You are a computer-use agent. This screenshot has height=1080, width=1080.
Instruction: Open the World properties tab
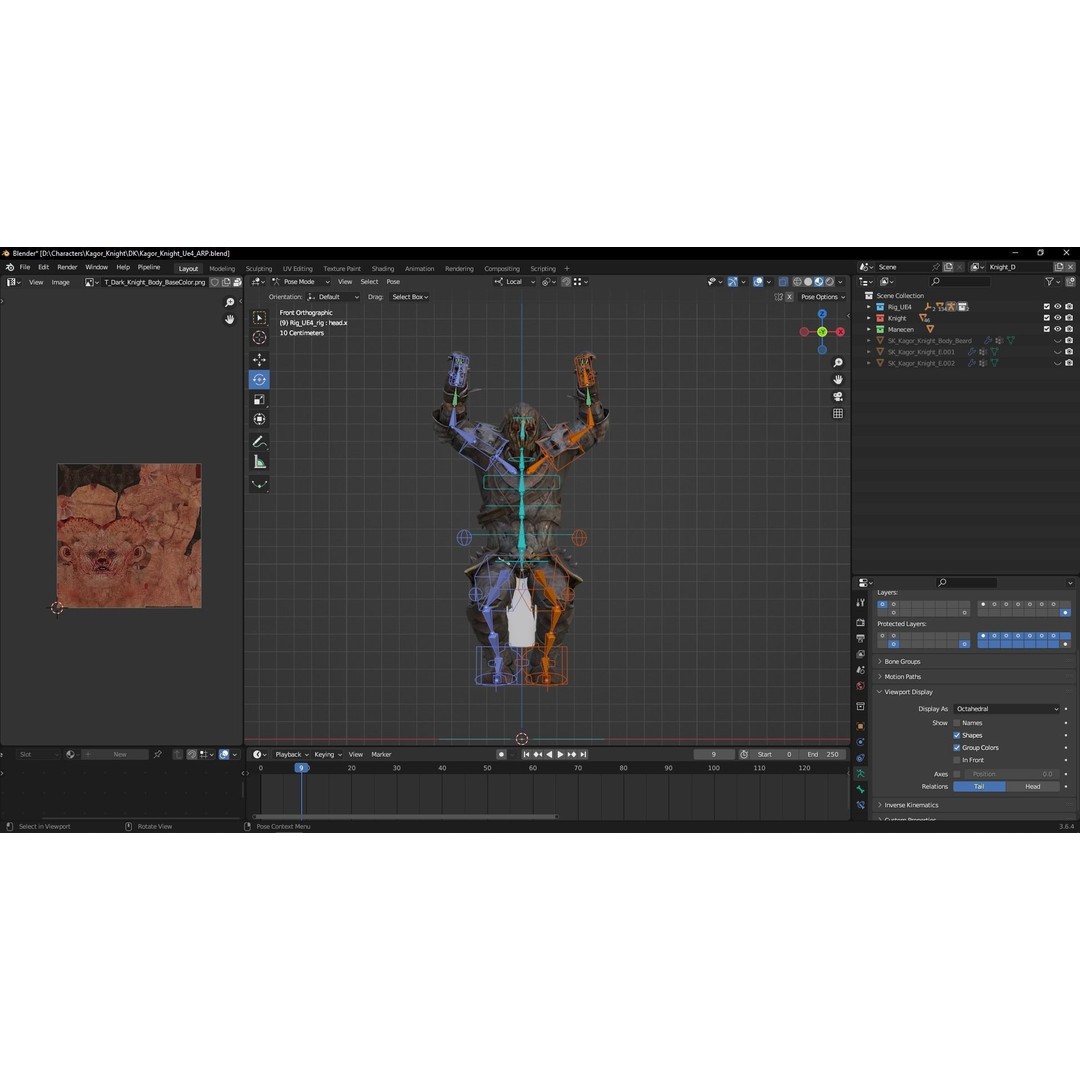pos(860,686)
